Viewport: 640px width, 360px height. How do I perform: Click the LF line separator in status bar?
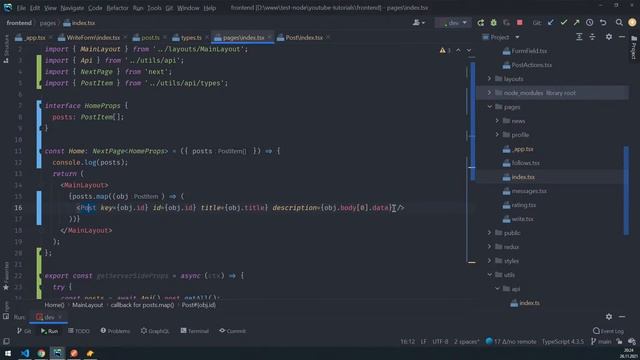tap(424, 342)
